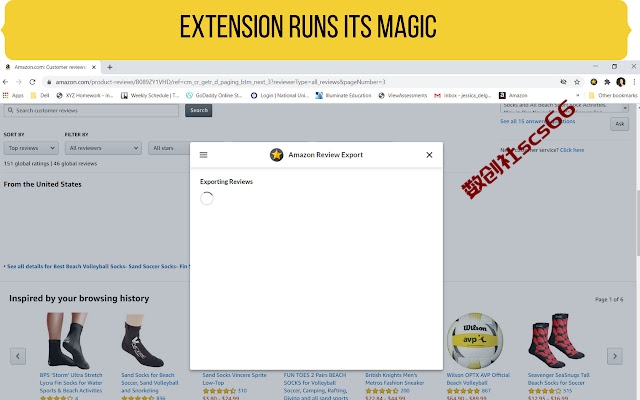Open the Seavenger SeaSnugs red socks thumbnail
Image resolution: width=640 pixels, height=400 pixels.
coord(557,340)
